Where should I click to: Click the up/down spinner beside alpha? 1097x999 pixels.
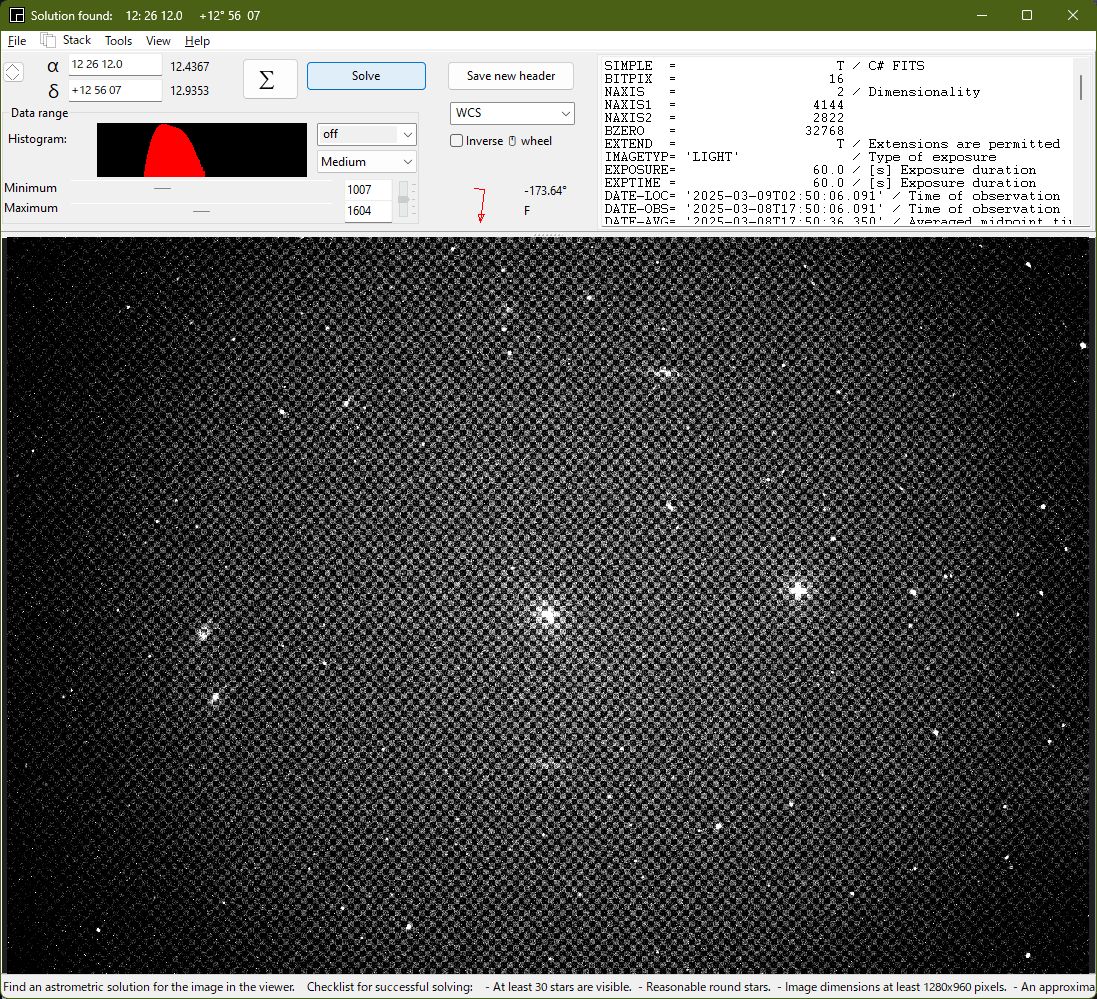pos(12,73)
